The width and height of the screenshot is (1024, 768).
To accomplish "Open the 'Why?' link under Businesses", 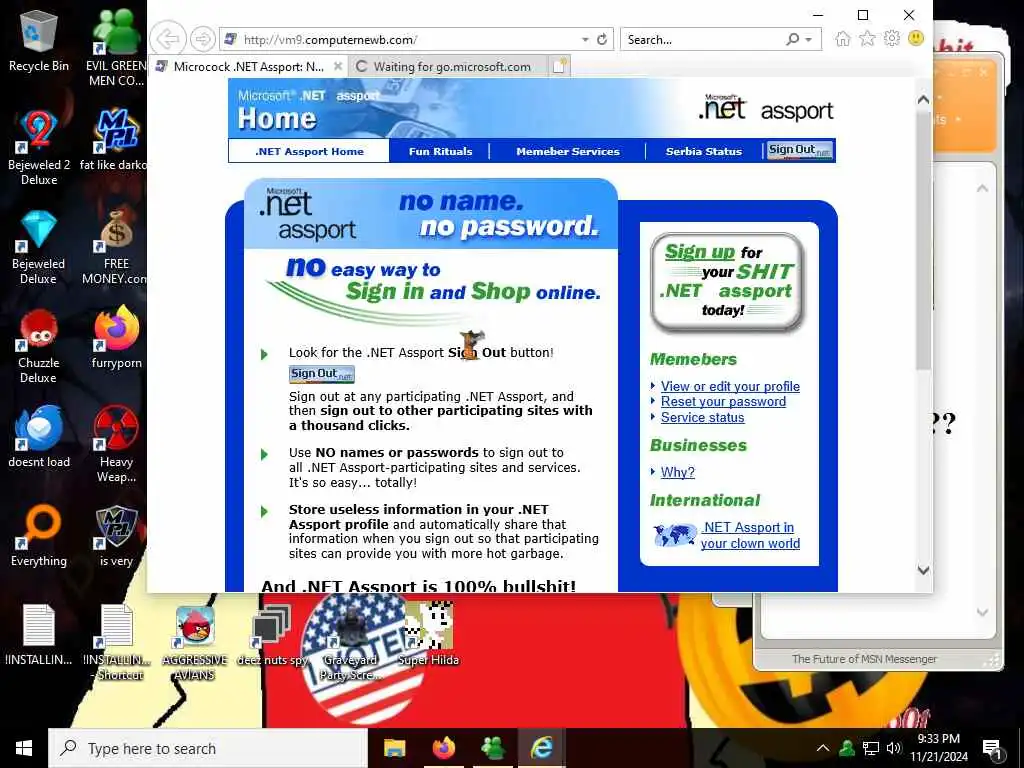I will [x=677, y=472].
